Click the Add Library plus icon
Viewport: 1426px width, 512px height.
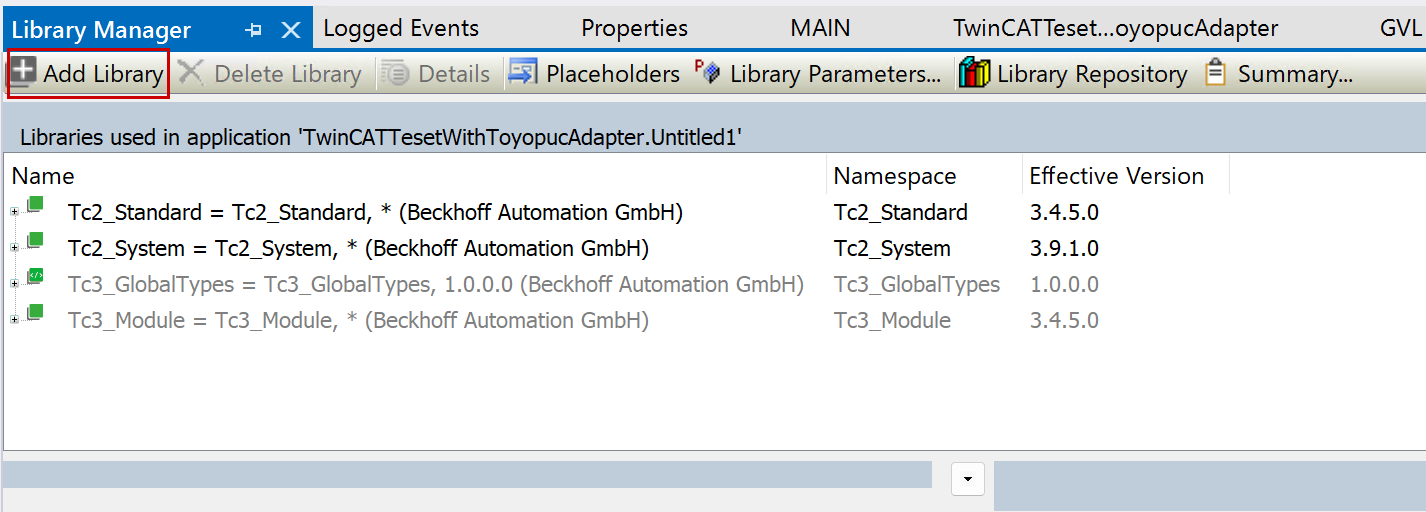pos(23,73)
